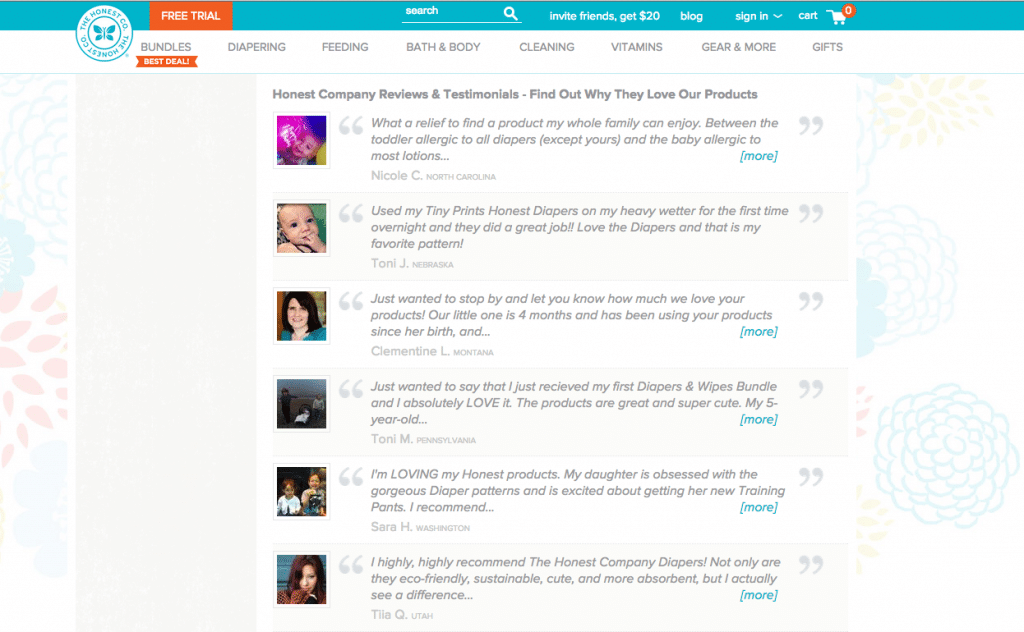Expand the sign in dropdown
The image size is (1024, 632).
click(x=758, y=16)
